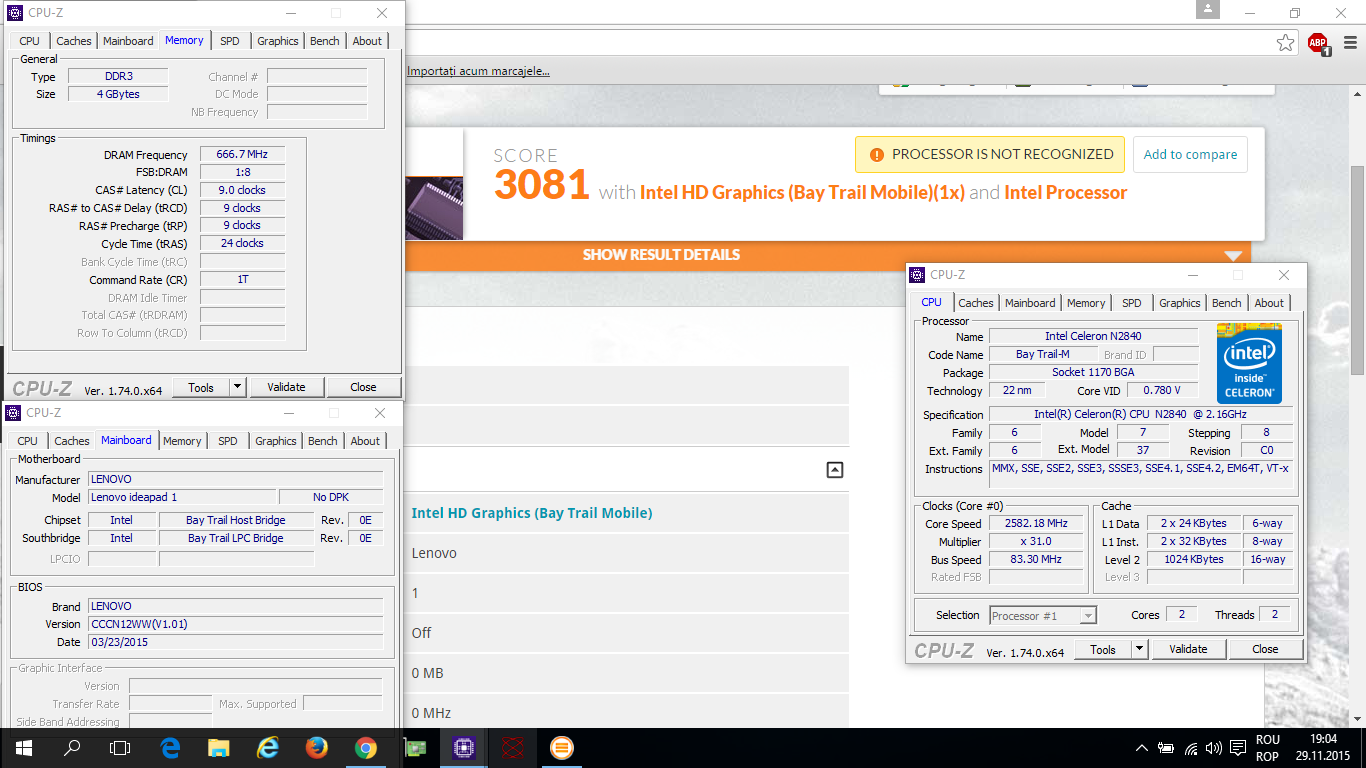Switch to Chrome in the taskbar

tap(365, 748)
